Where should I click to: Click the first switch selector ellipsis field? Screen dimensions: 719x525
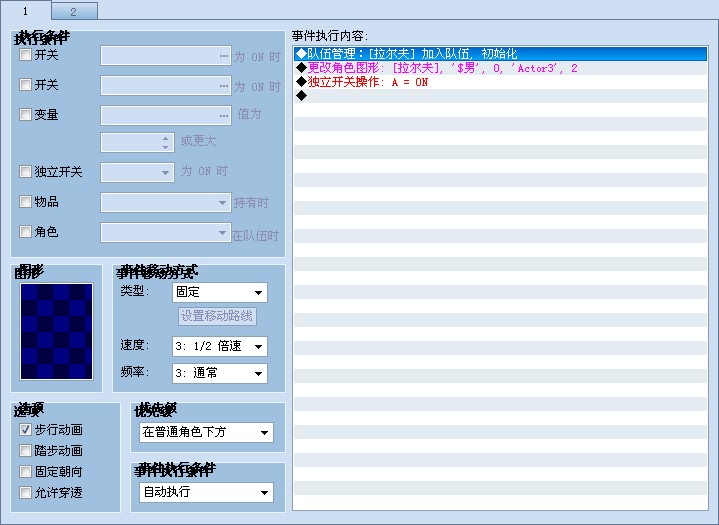[x=166, y=55]
